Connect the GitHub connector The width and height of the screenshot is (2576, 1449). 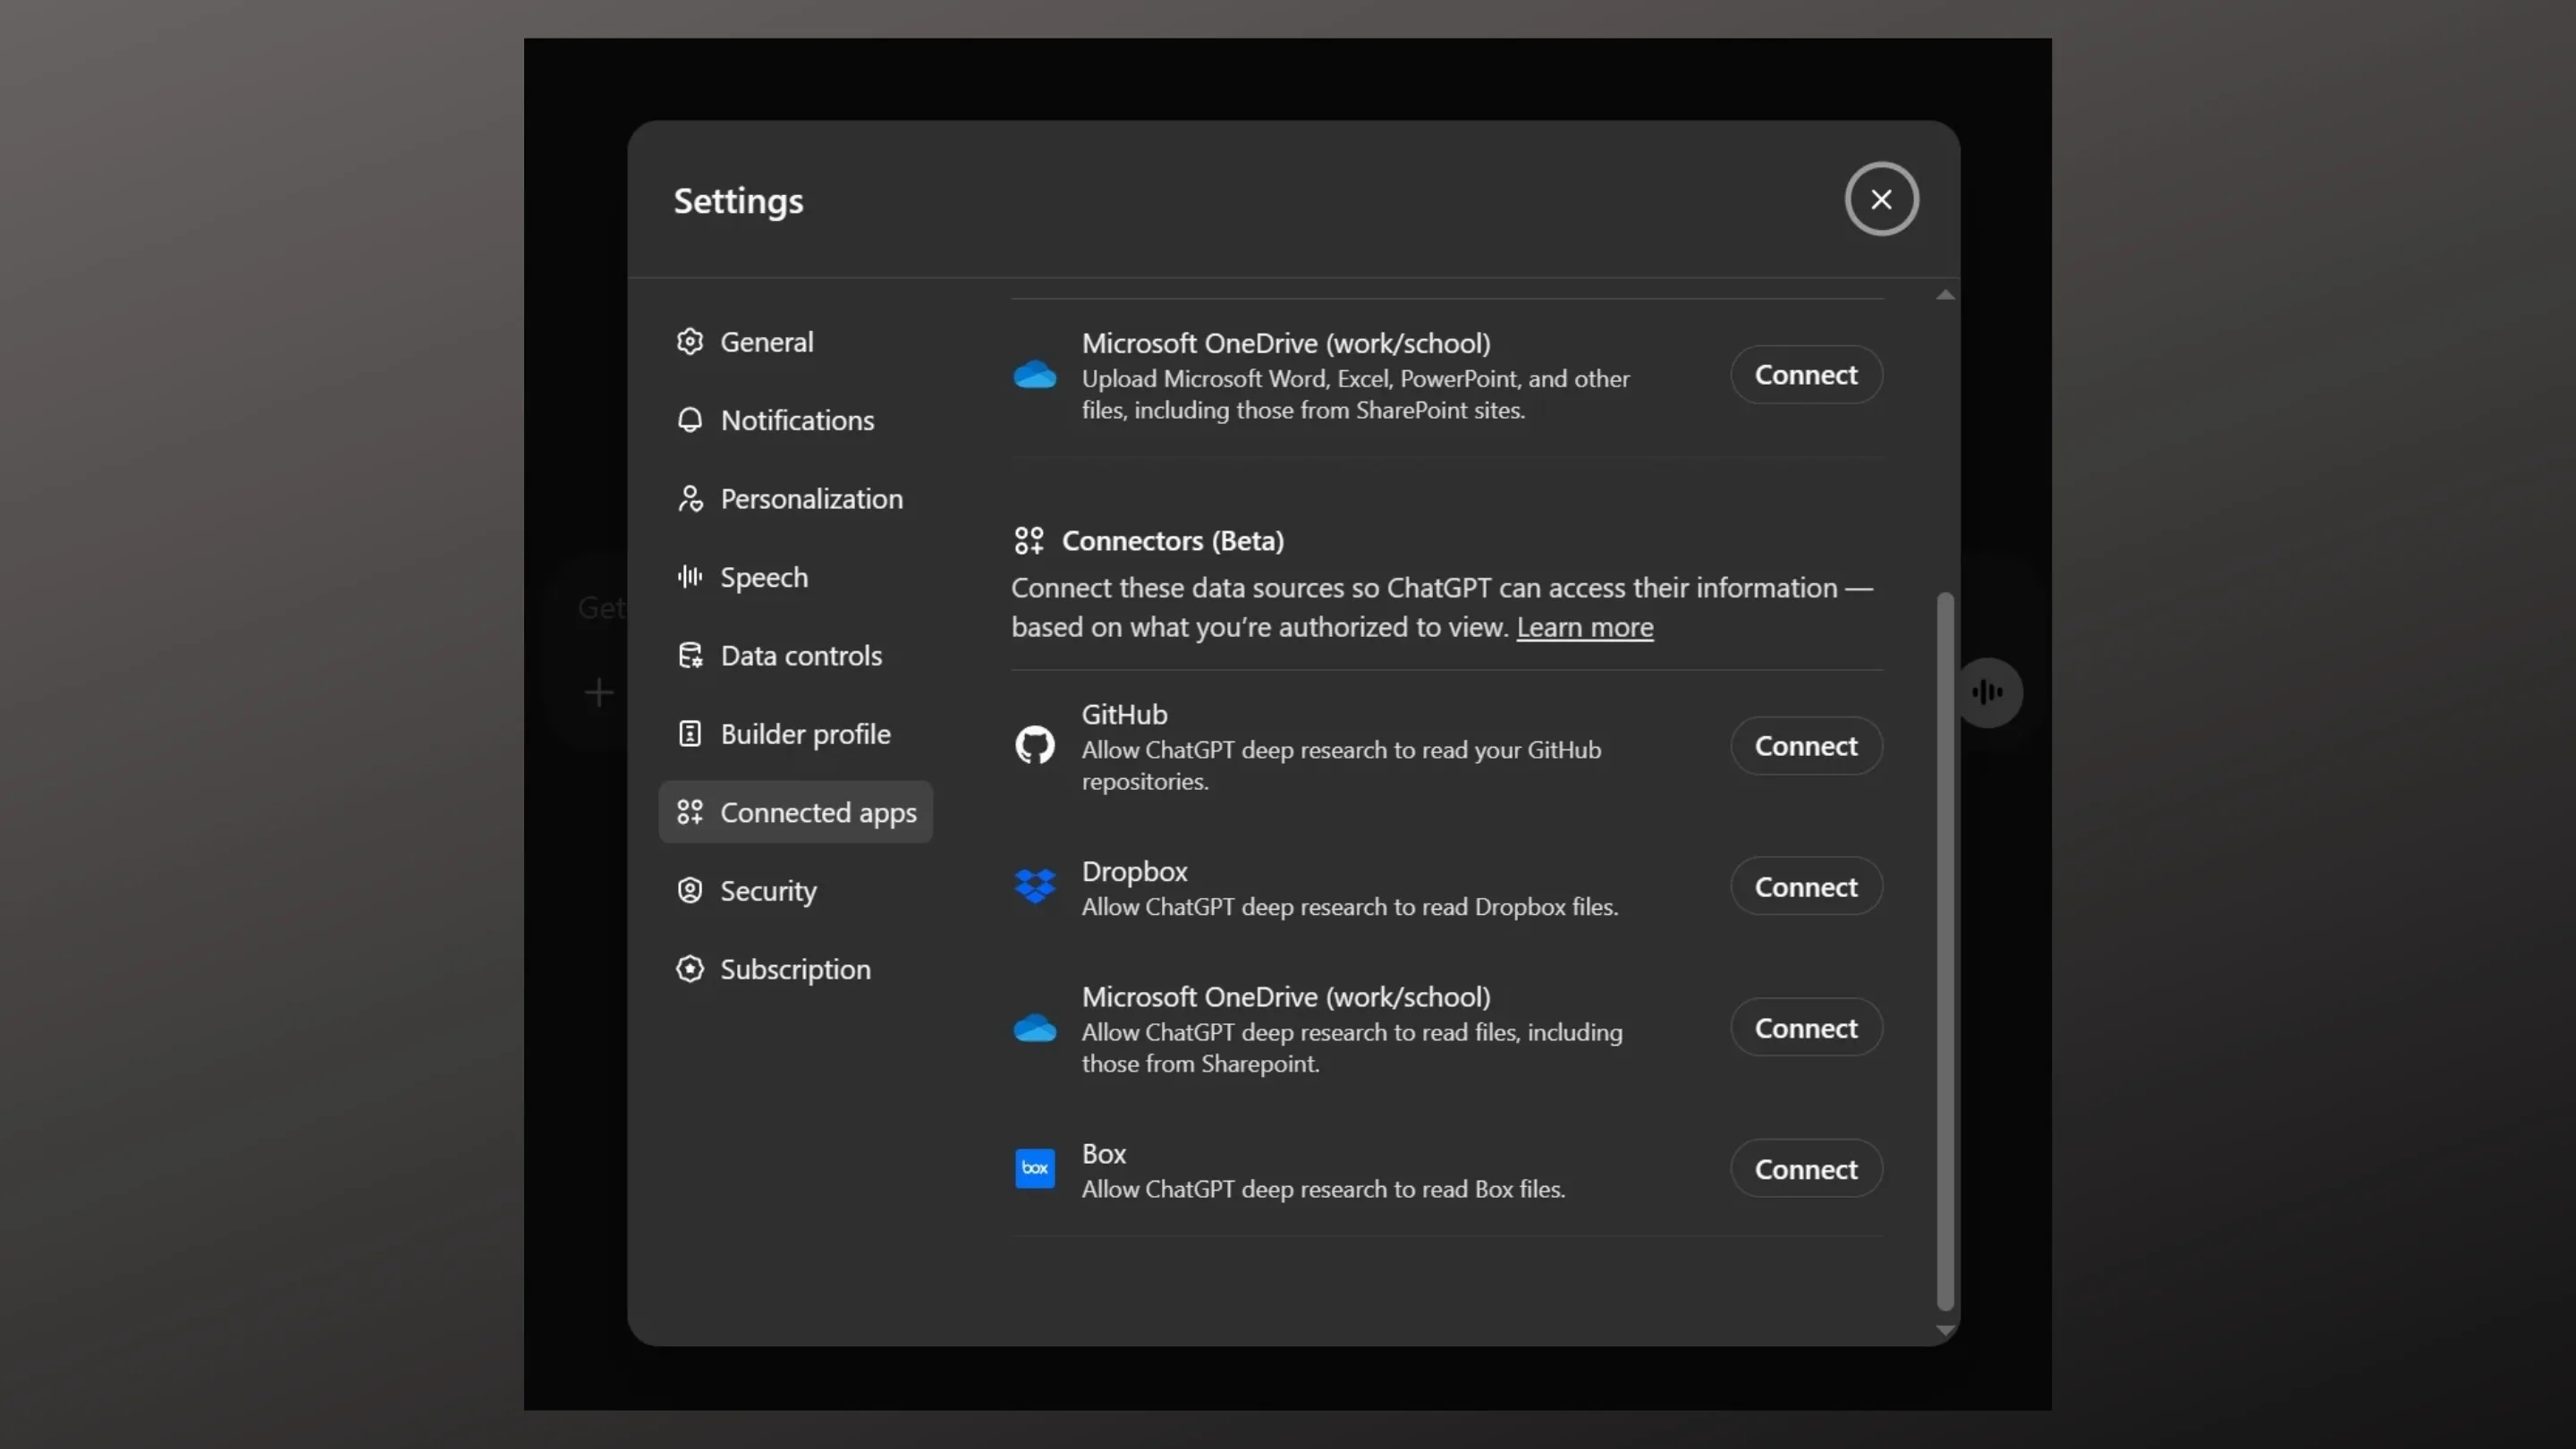coord(1806,746)
